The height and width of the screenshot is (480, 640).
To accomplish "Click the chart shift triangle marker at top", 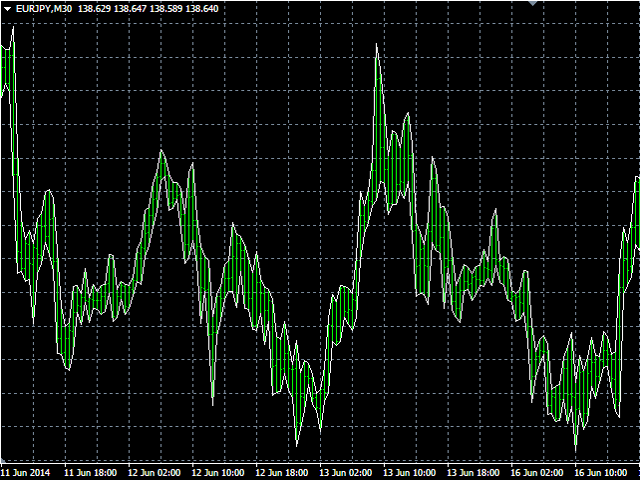I will 533,2.
